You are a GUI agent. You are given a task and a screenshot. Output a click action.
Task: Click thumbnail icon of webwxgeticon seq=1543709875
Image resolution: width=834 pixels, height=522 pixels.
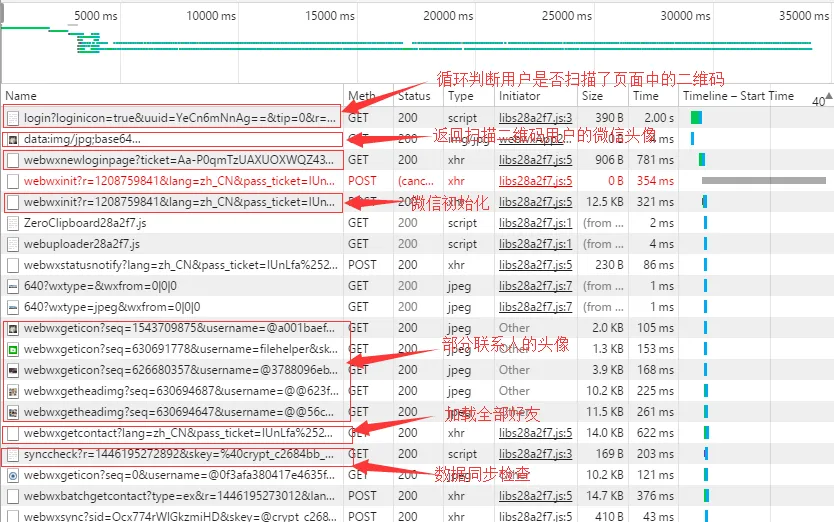pos(13,328)
